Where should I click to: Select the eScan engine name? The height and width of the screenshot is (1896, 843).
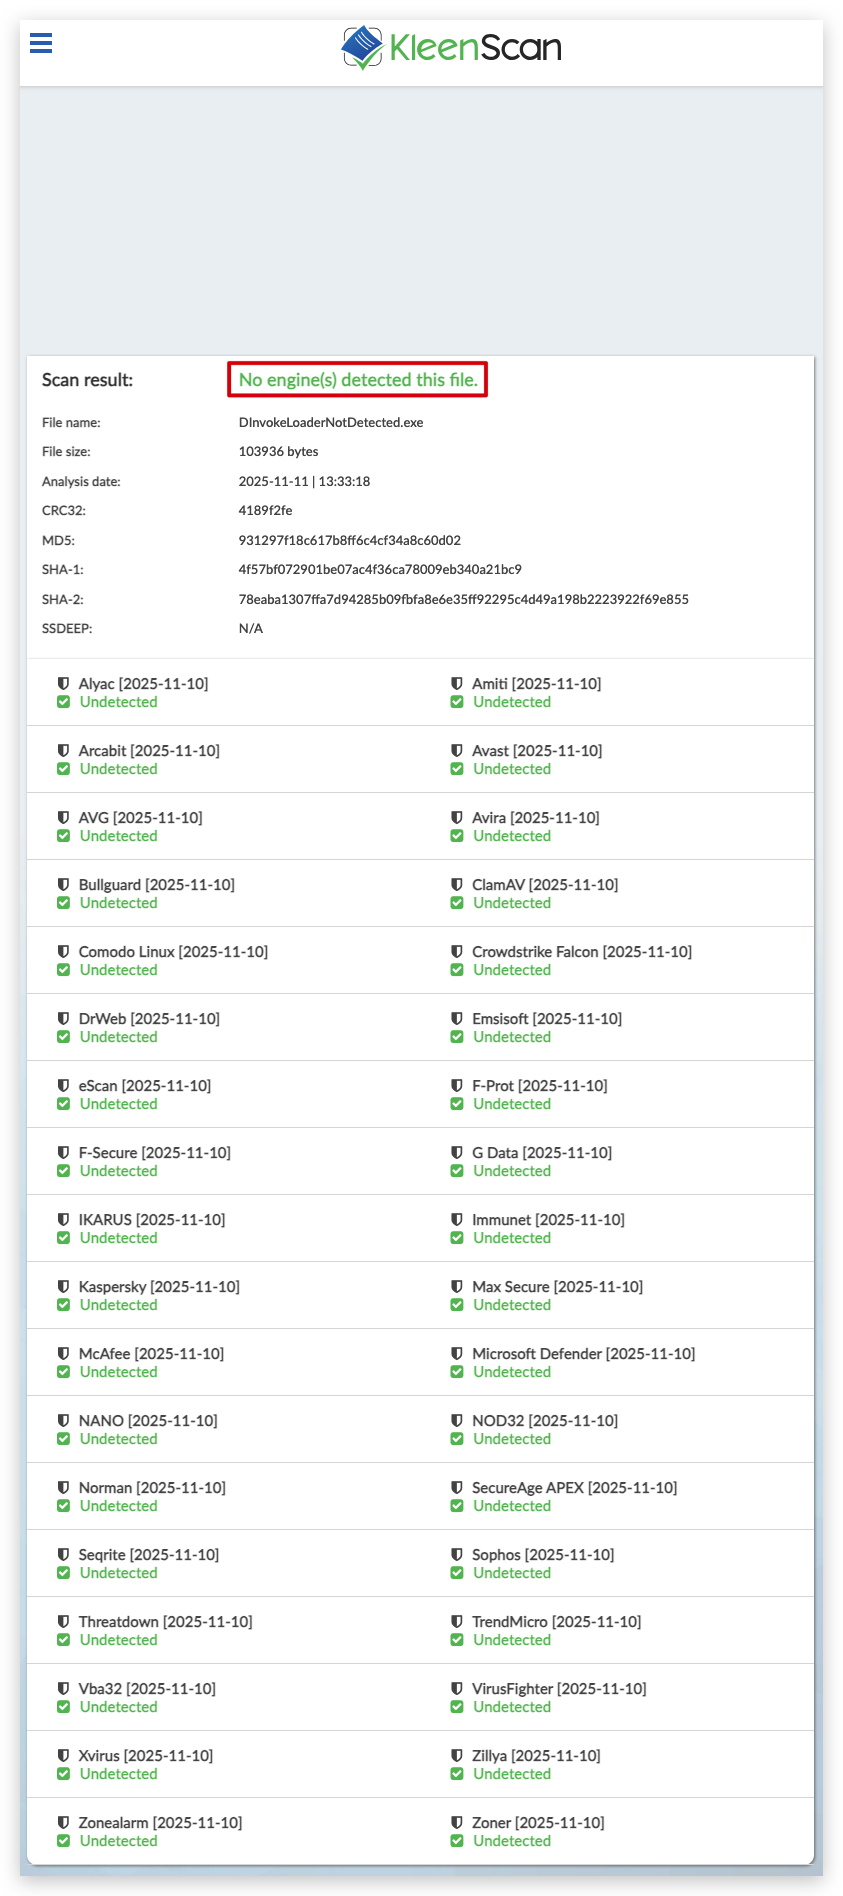[x=145, y=1086]
